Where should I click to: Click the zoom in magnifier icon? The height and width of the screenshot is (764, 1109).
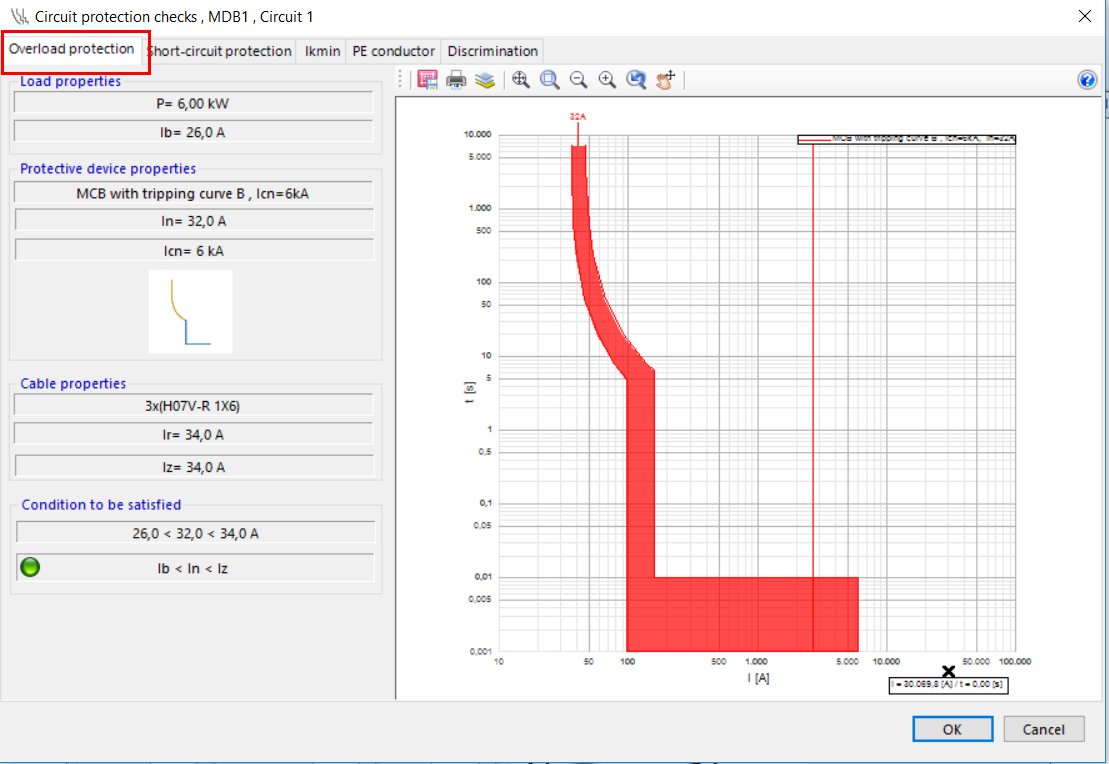point(607,81)
